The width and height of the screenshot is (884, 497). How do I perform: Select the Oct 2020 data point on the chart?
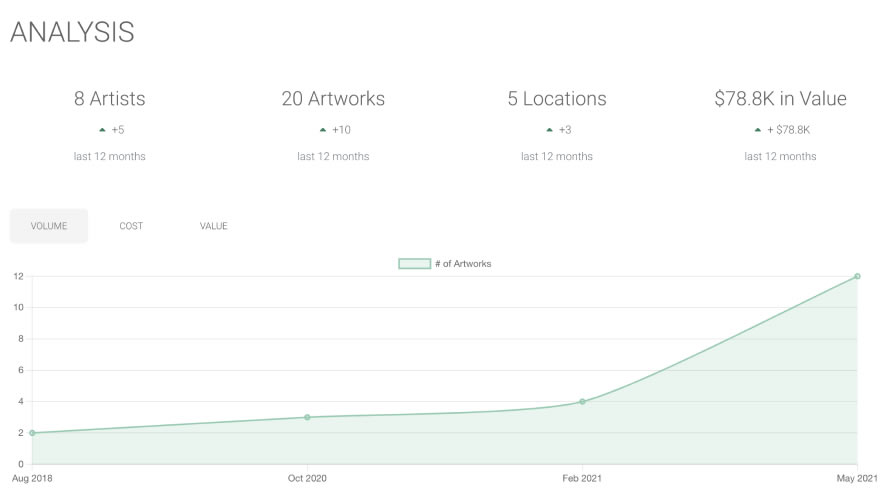pyautogui.click(x=307, y=417)
